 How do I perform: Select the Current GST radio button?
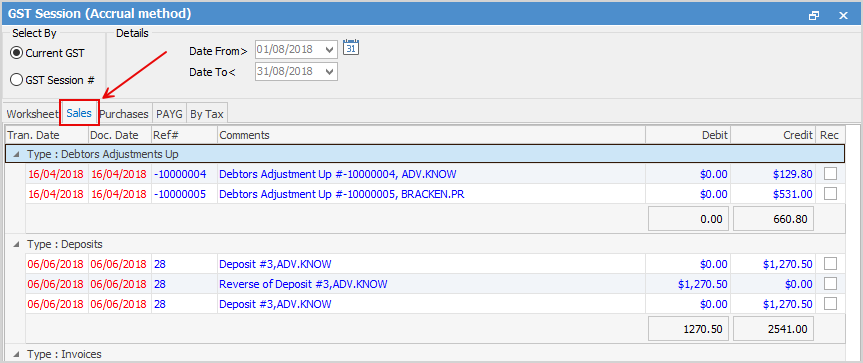17,53
